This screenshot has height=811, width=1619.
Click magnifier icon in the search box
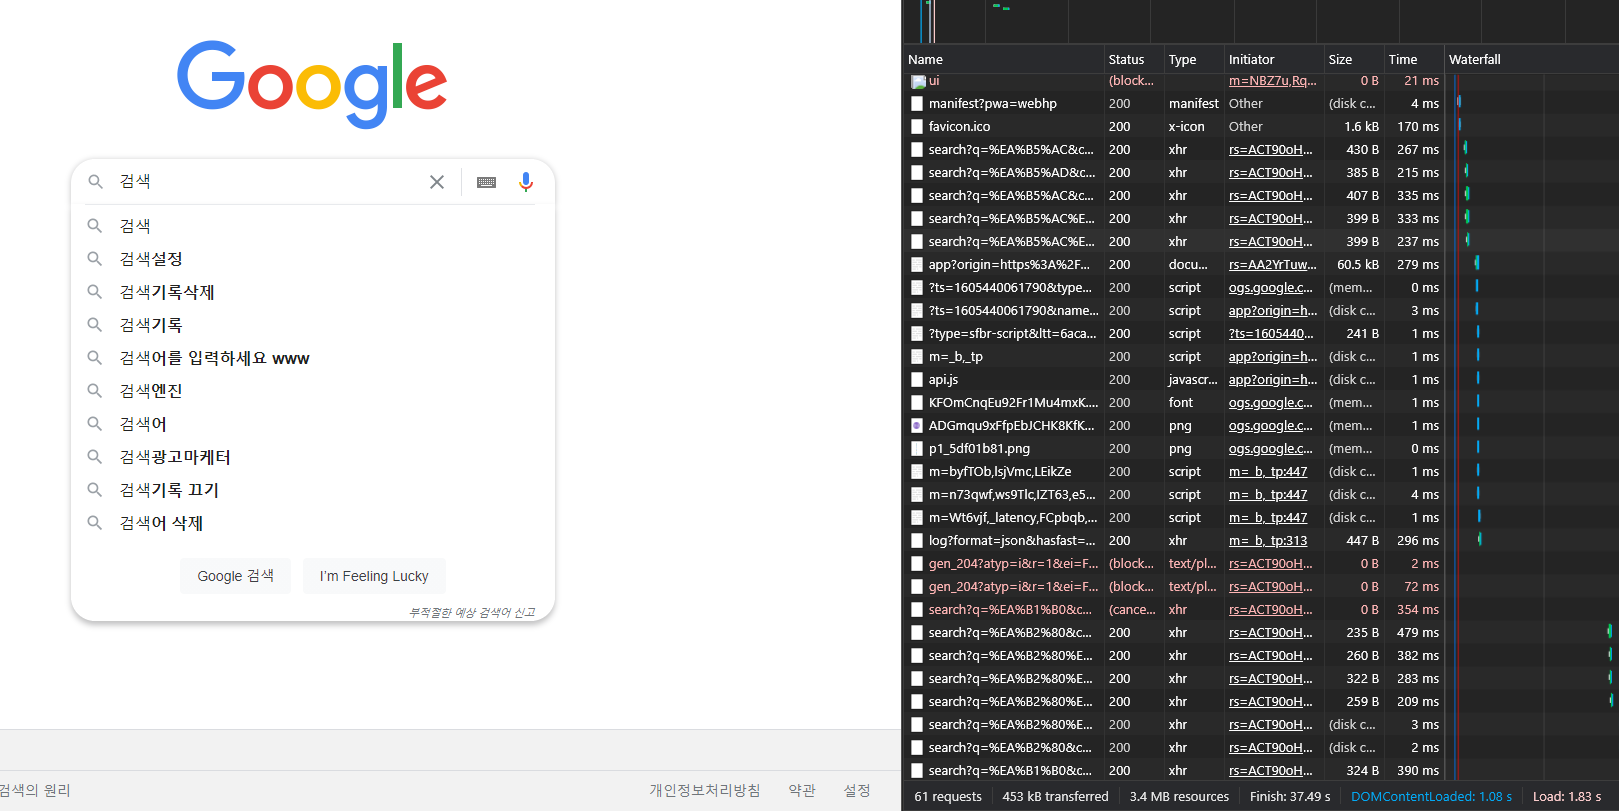[x=95, y=181]
